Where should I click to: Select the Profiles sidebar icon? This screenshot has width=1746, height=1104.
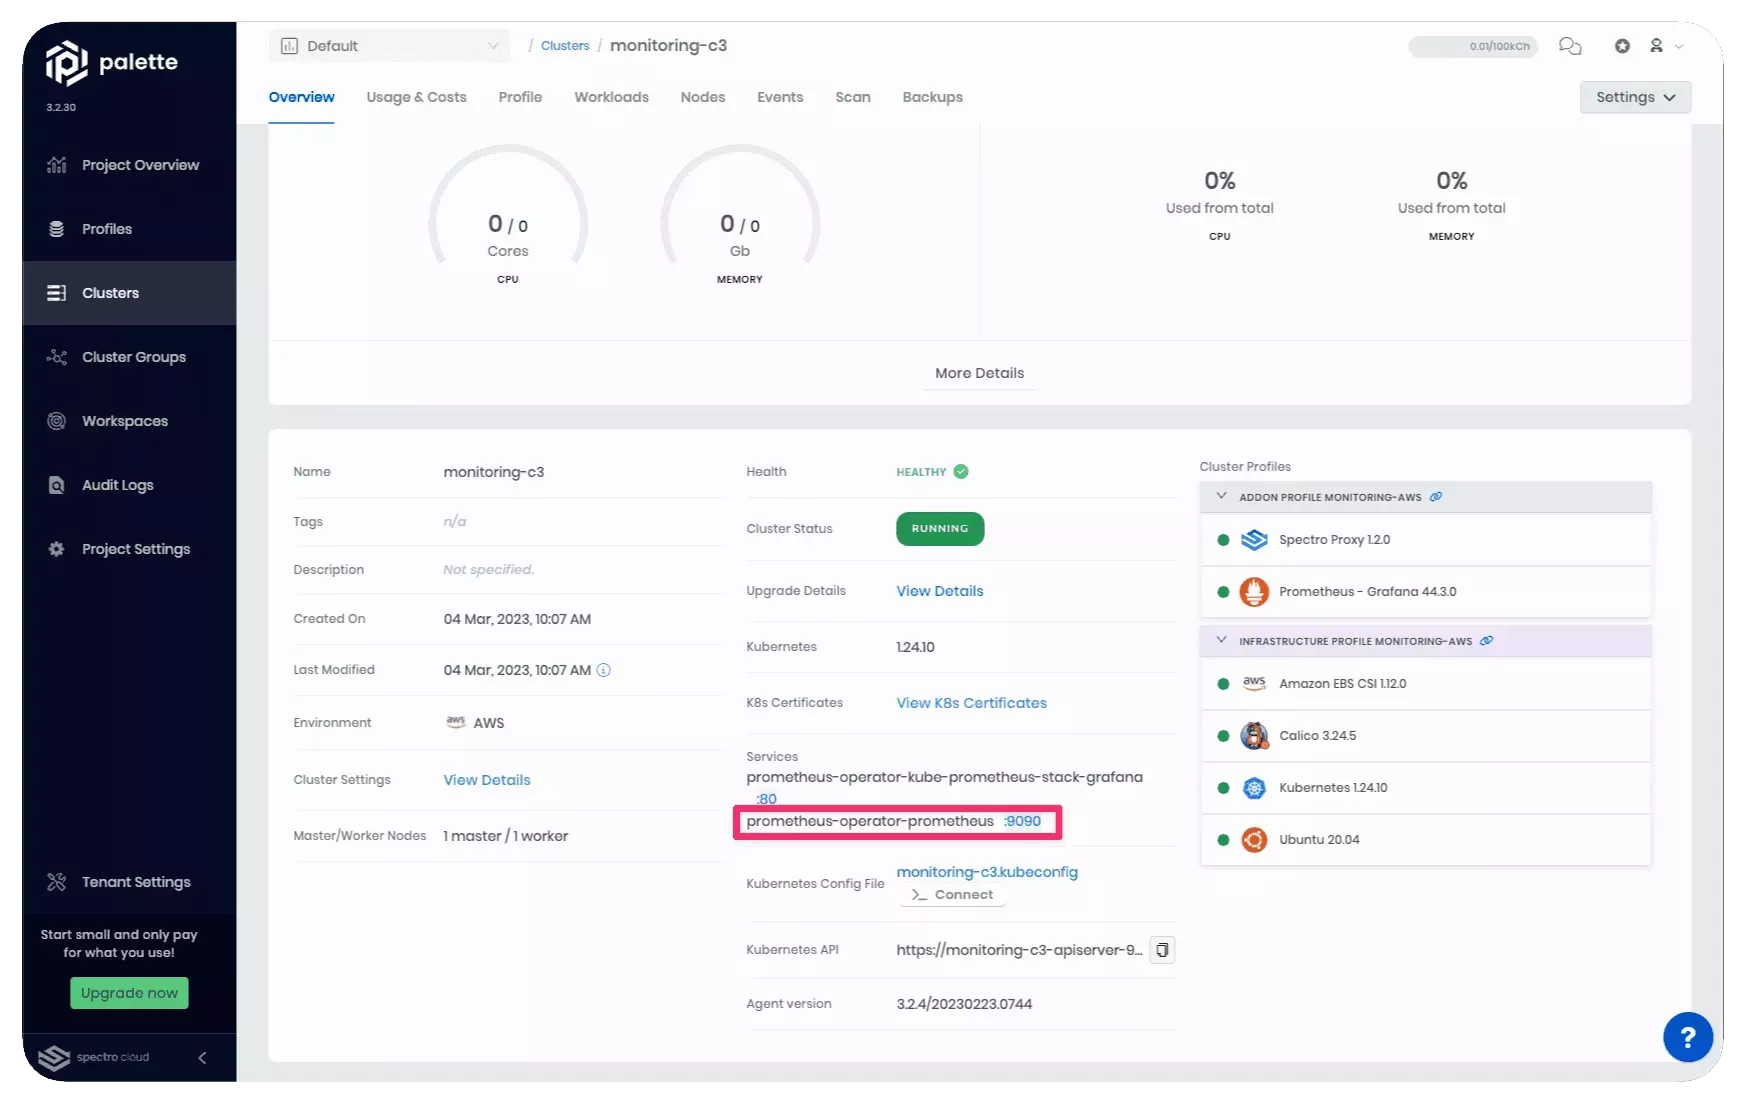coord(57,228)
